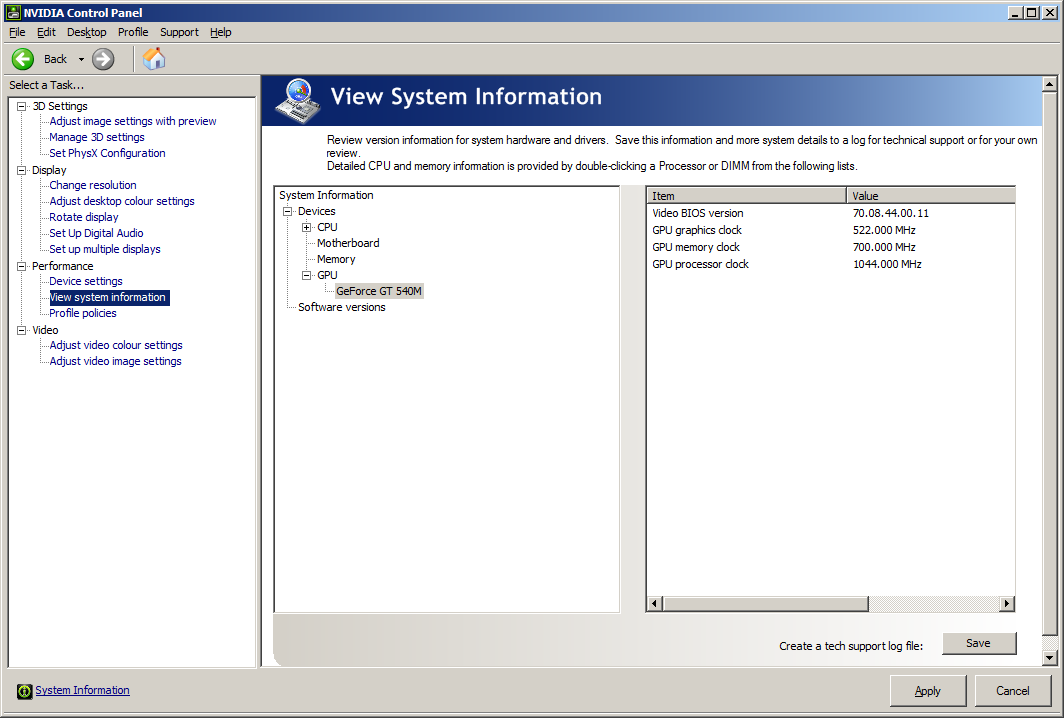Click the horizontal scrollbar thumb in value list
The width and height of the screenshot is (1064, 718).
pyautogui.click(x=765, y=604)
